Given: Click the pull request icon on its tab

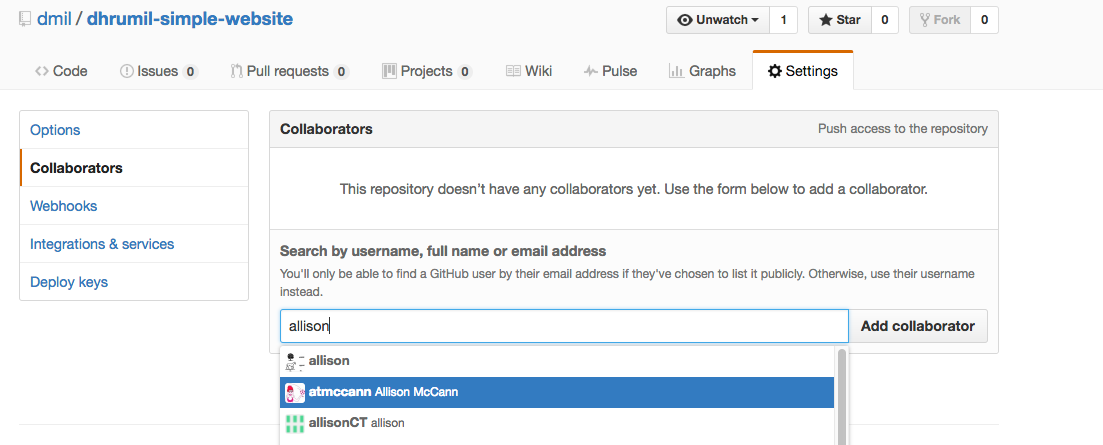Looking at the screenshot, I should pos(237,71).
